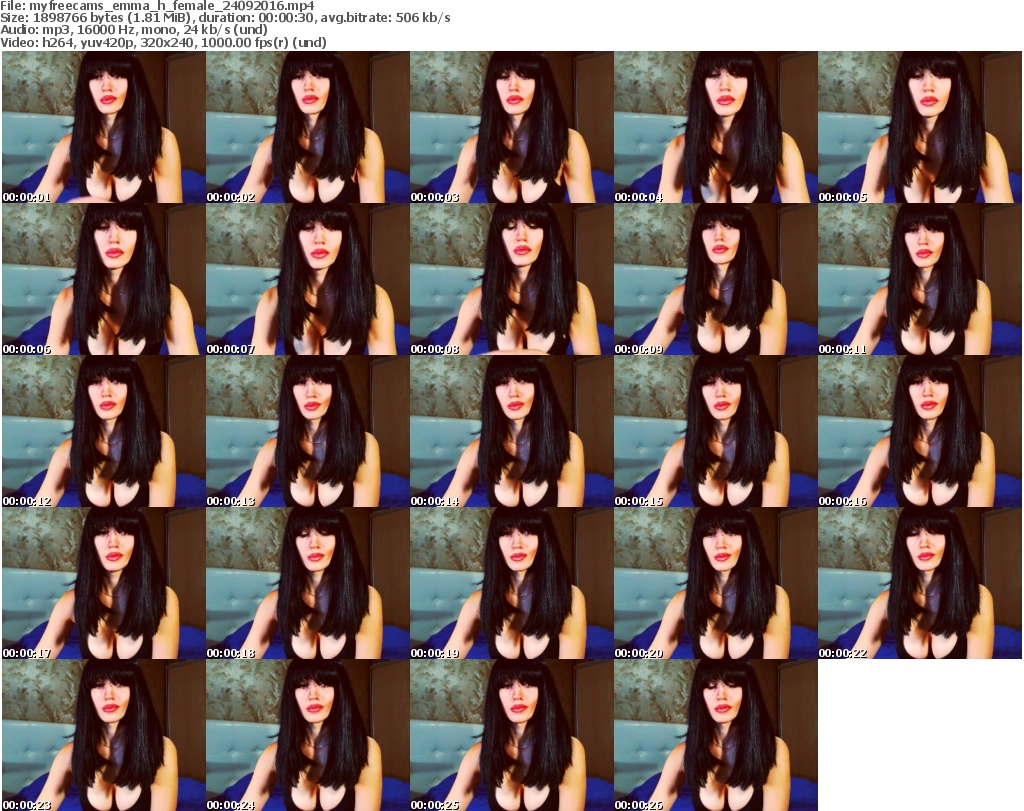
Task: Open the thumbnail marked 00:00:15
Action: click(716, 431)
